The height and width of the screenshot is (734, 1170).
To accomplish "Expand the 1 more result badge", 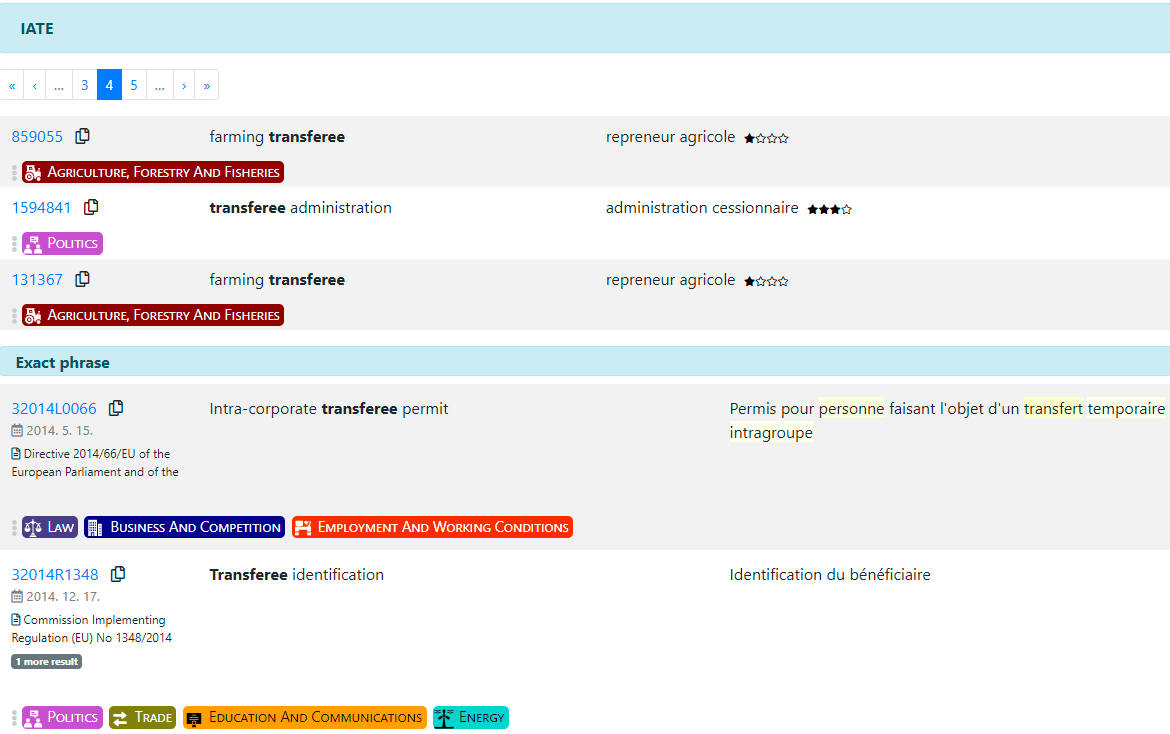I will pos(45,661).
